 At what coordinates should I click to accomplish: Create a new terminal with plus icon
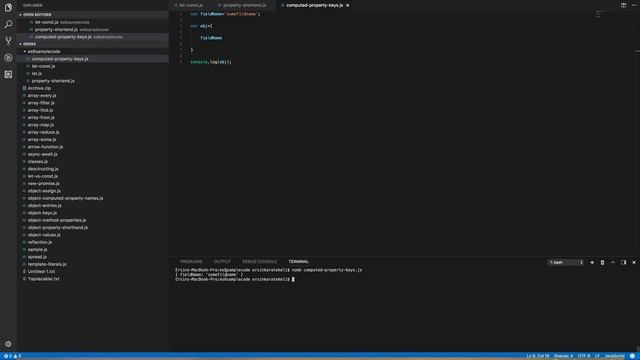tap(592, 262)
